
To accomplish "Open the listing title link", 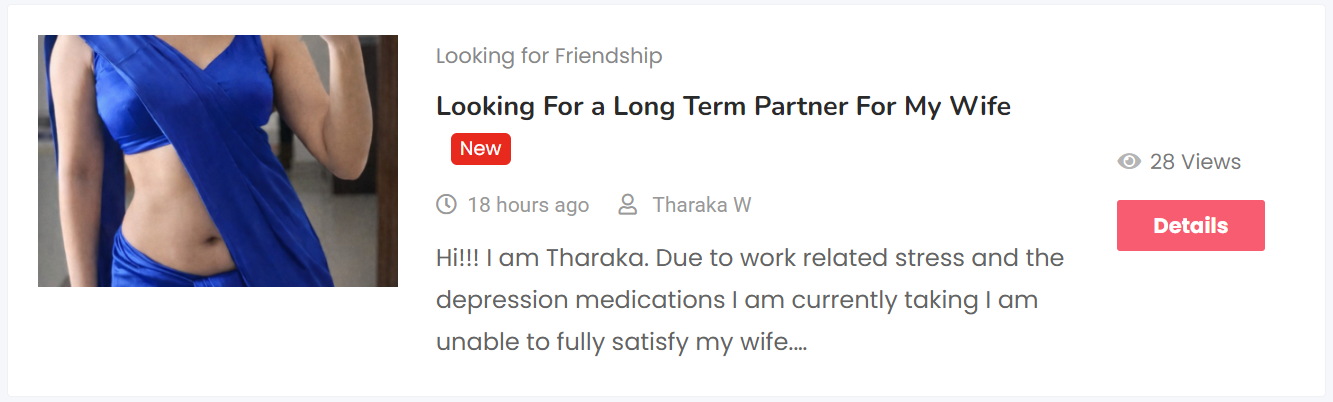I will pyautogui.click(x=723, y=106).
